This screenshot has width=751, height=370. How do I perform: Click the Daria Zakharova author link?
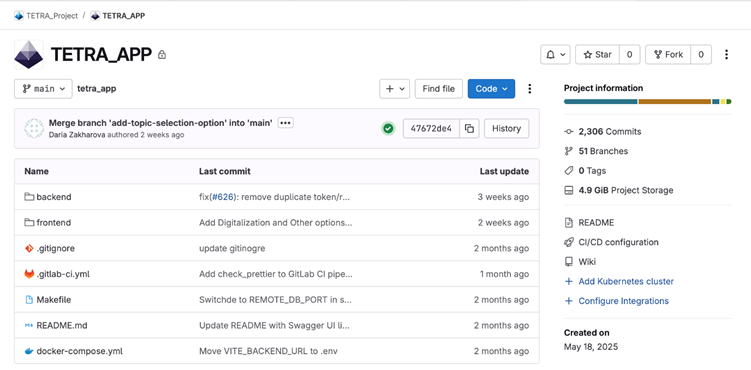click(x=77, y=135)
